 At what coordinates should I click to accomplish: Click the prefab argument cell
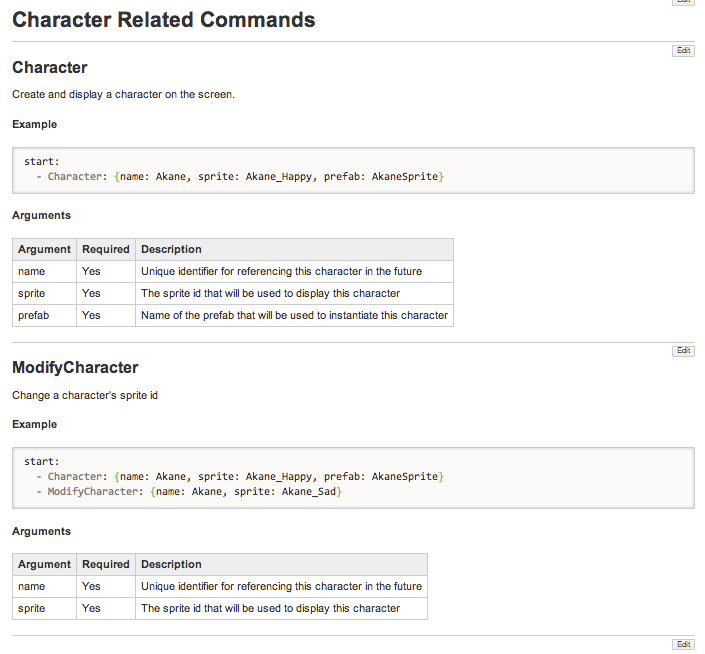[x=33, y=315]
